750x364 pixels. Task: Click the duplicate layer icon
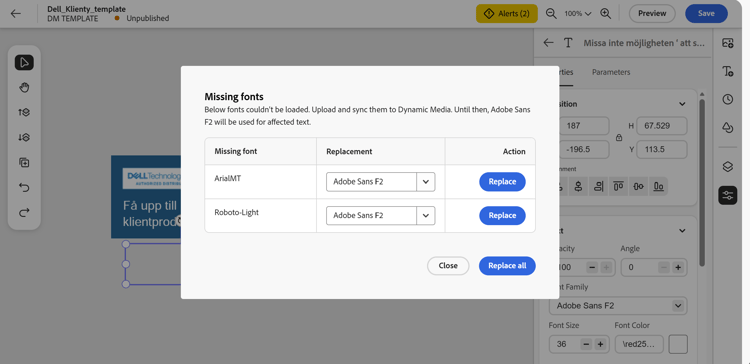[24, 163]
